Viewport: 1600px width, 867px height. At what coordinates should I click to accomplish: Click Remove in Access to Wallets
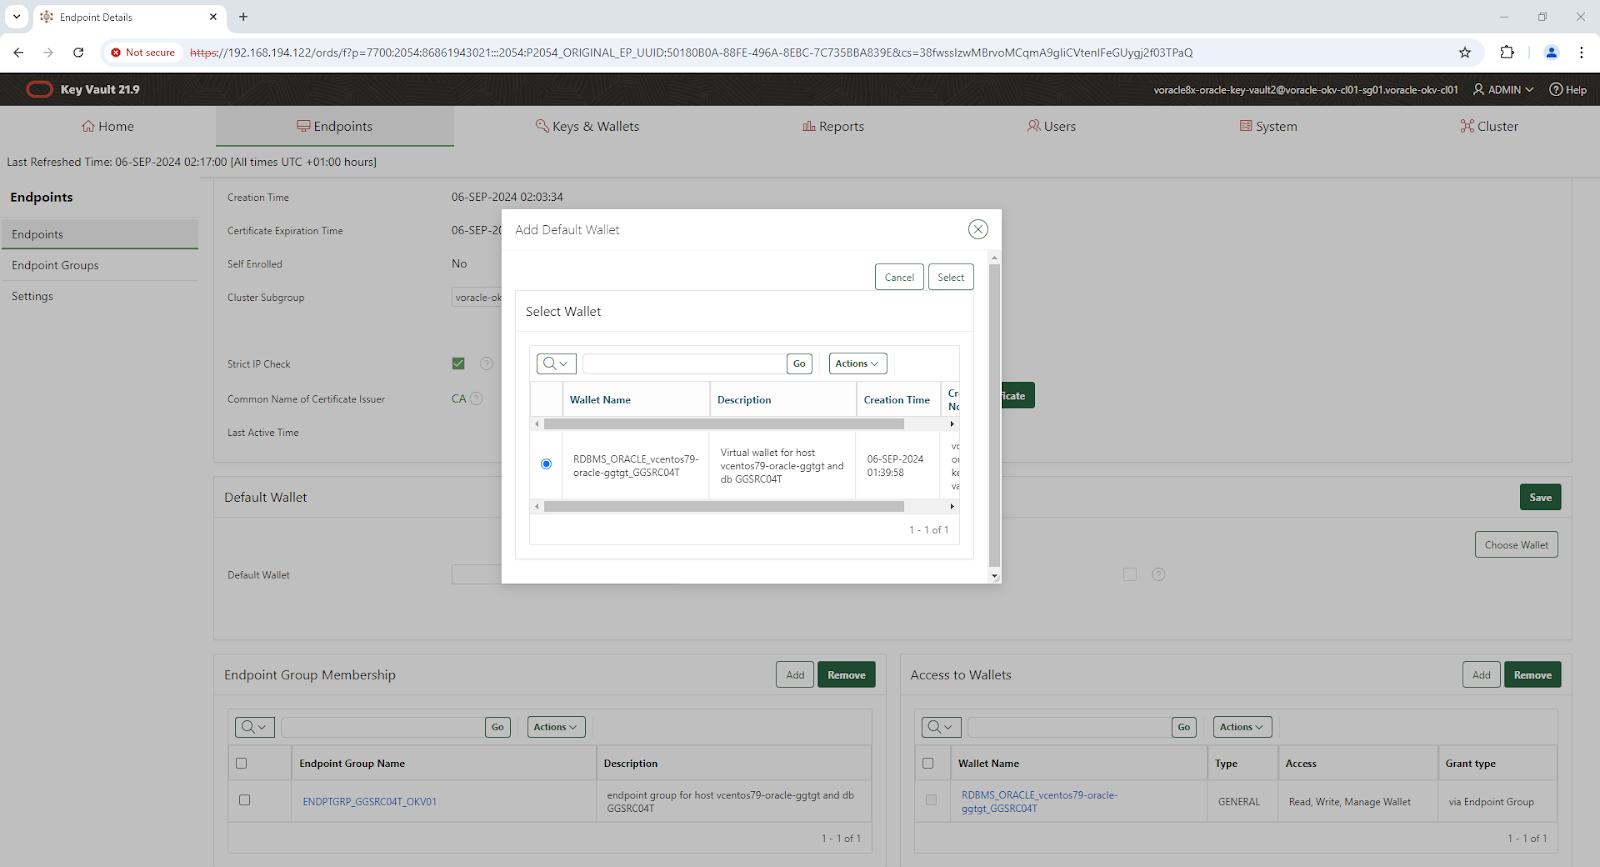tap(1532, 675)
